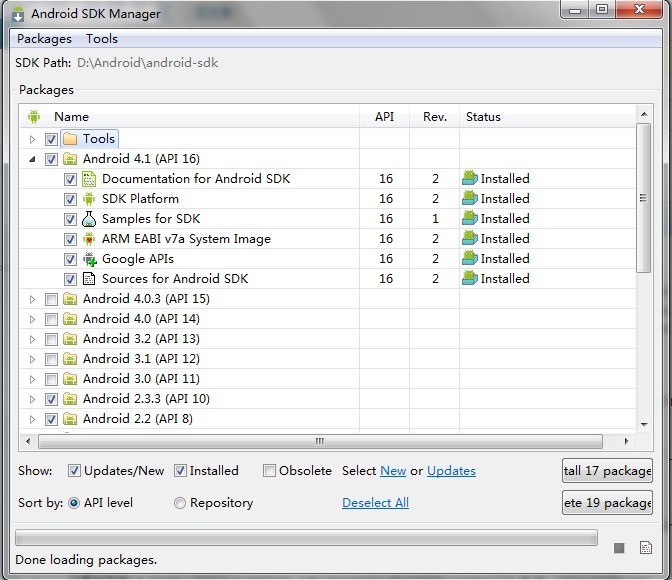672x580 pixels.
Task: Click the Rev. column header
Action: click(435, 117)
